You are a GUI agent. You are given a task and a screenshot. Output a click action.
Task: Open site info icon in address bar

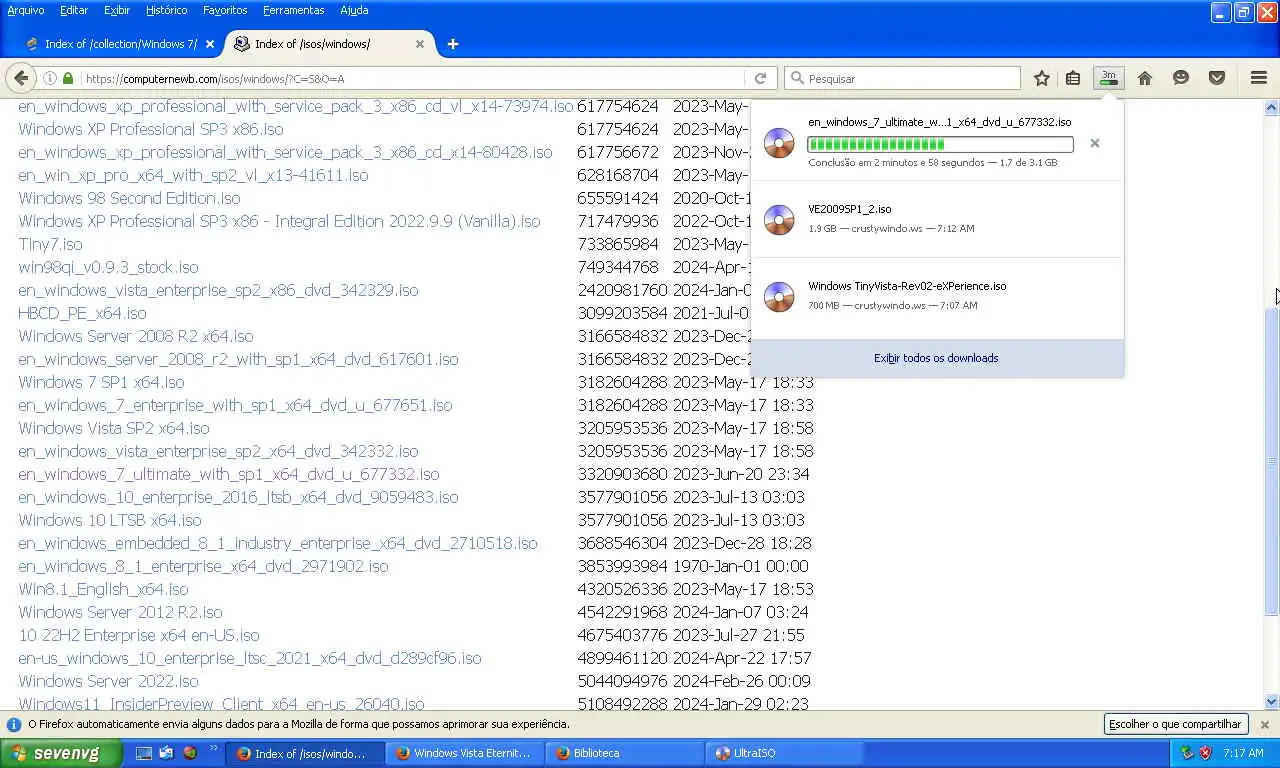[x=49, y=78]
